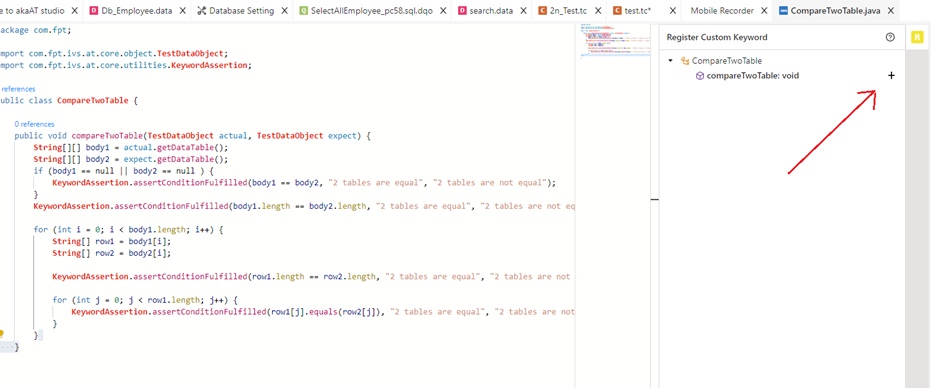Click the outer 'for (int i = 0' loop line
This screenshot has height=388, width=931.
pos(128,229)
